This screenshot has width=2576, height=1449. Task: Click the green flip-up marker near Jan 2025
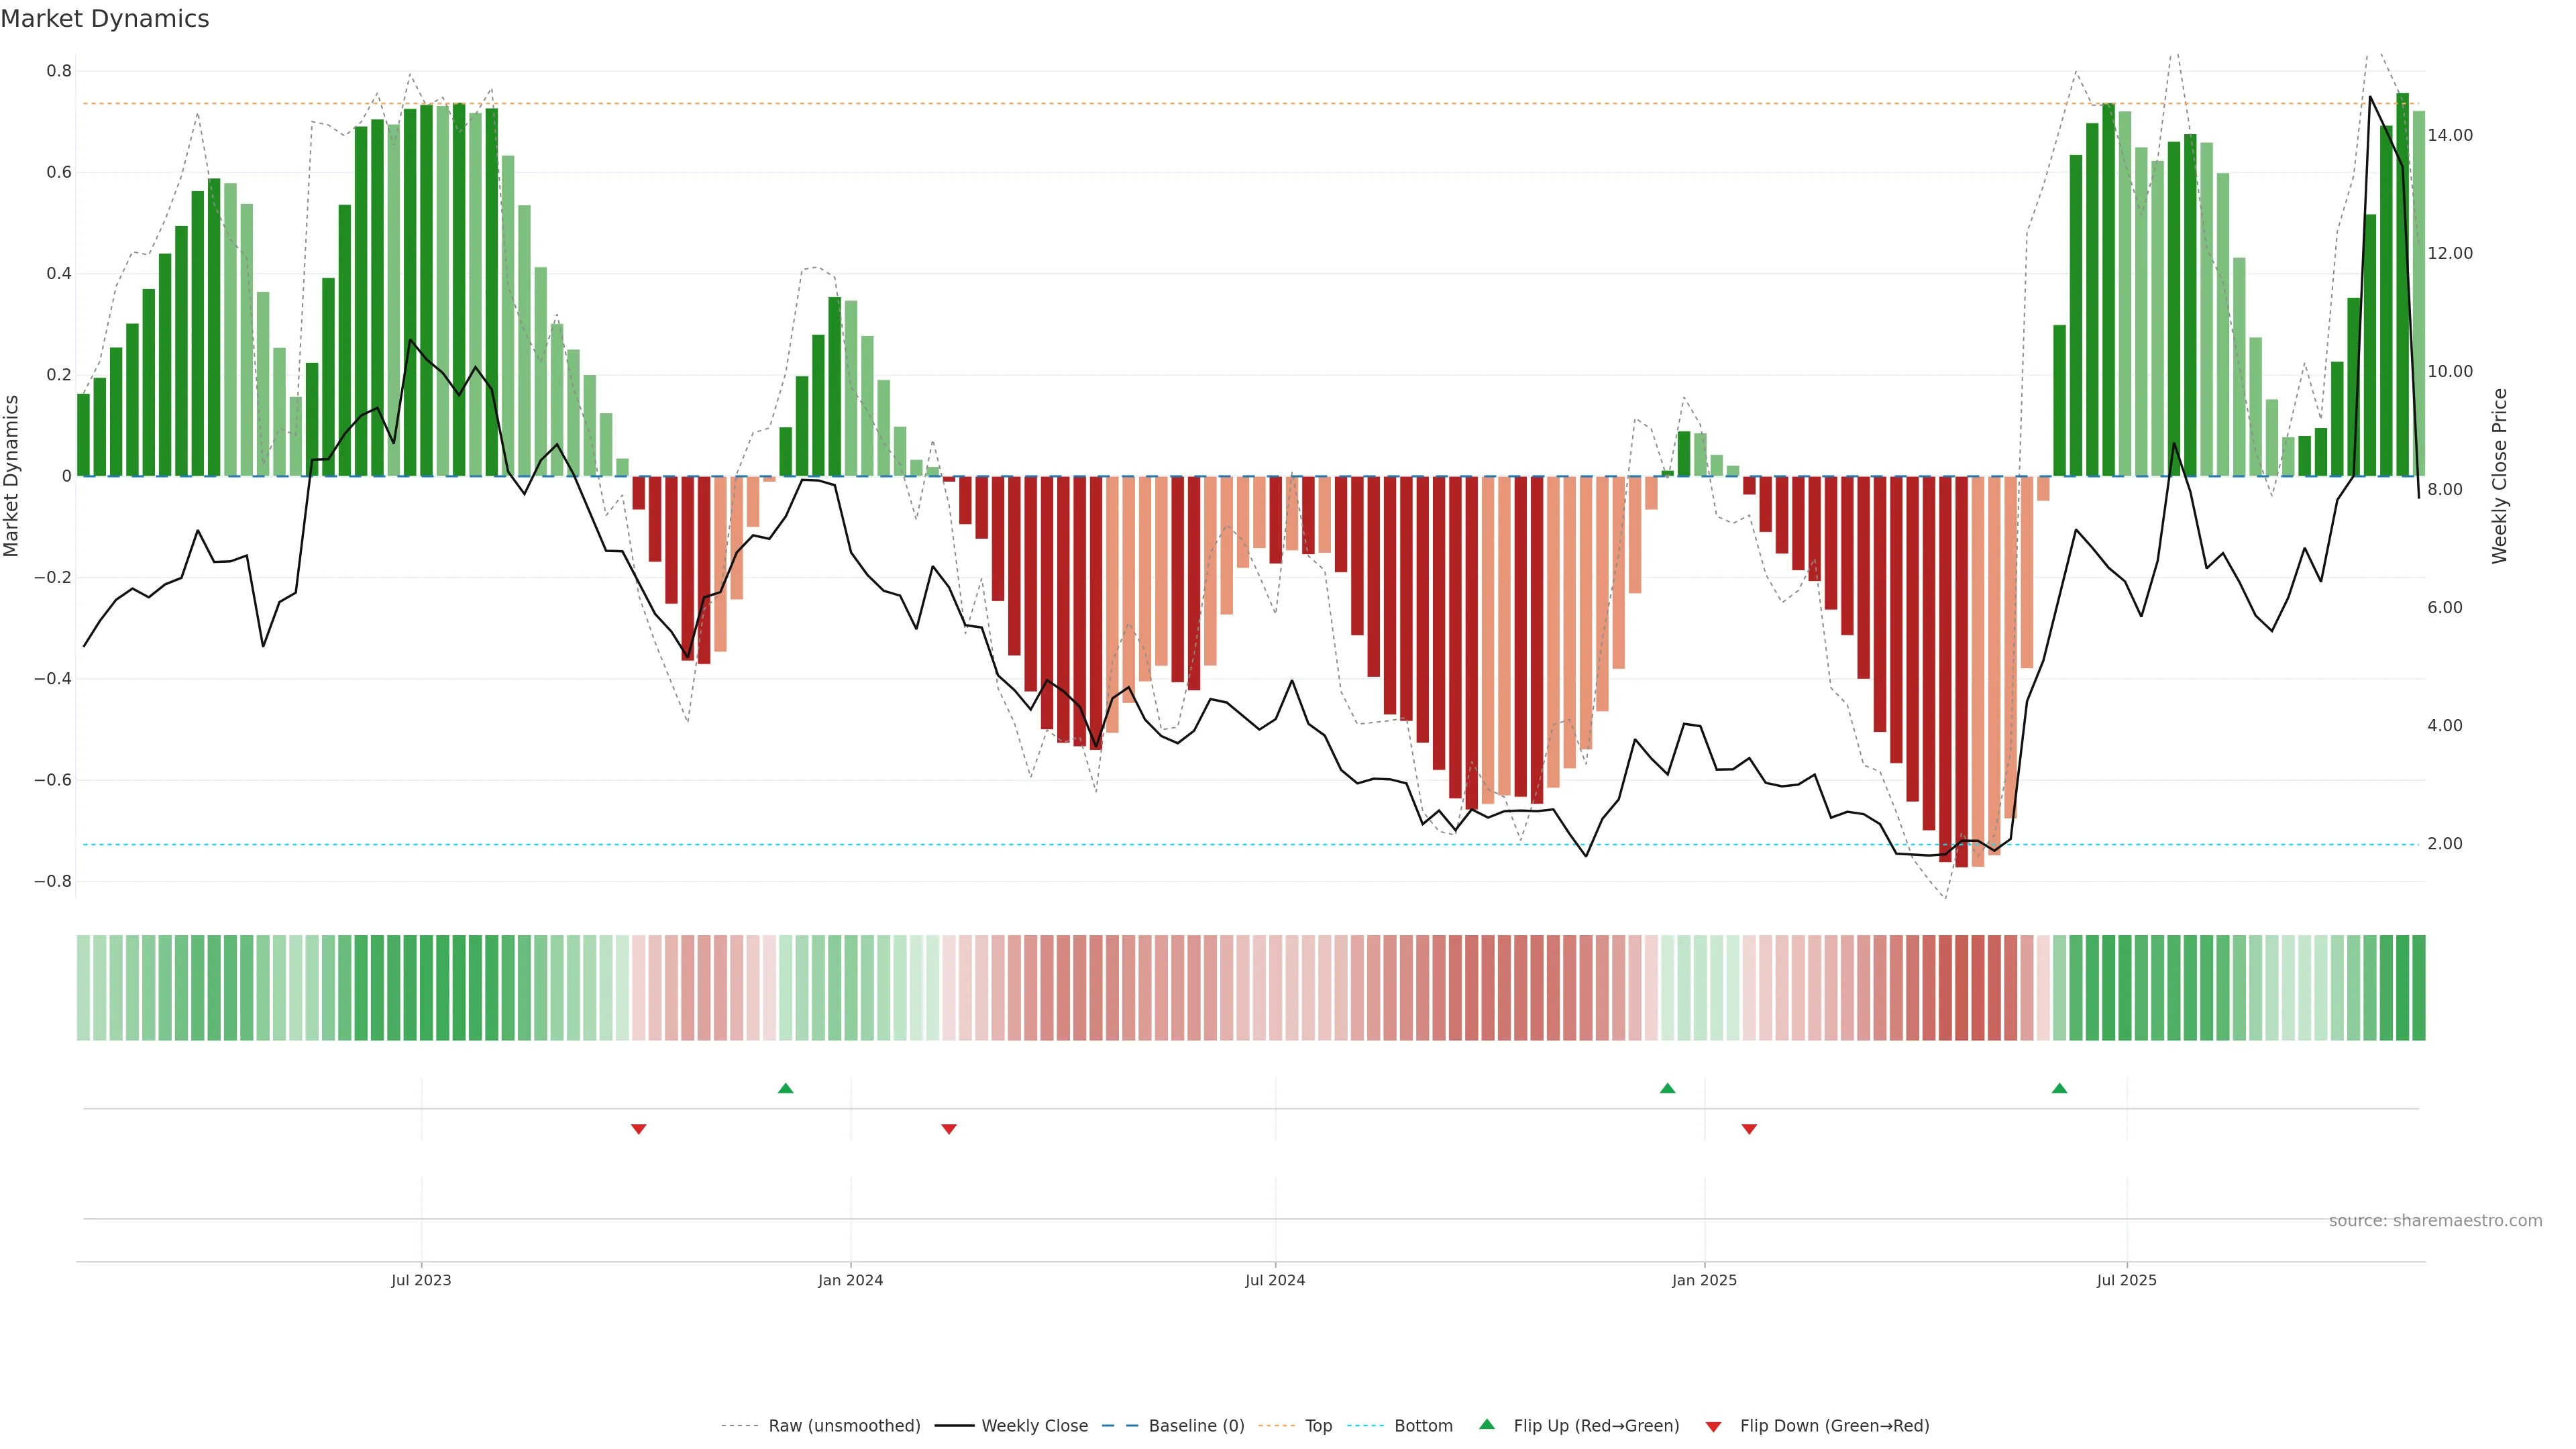click(1667, 1088)
